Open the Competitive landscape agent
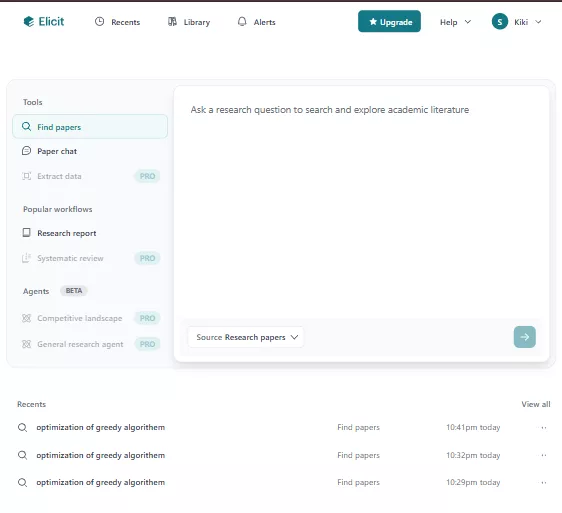The image size is (562, 513). (x=90, y=318)
